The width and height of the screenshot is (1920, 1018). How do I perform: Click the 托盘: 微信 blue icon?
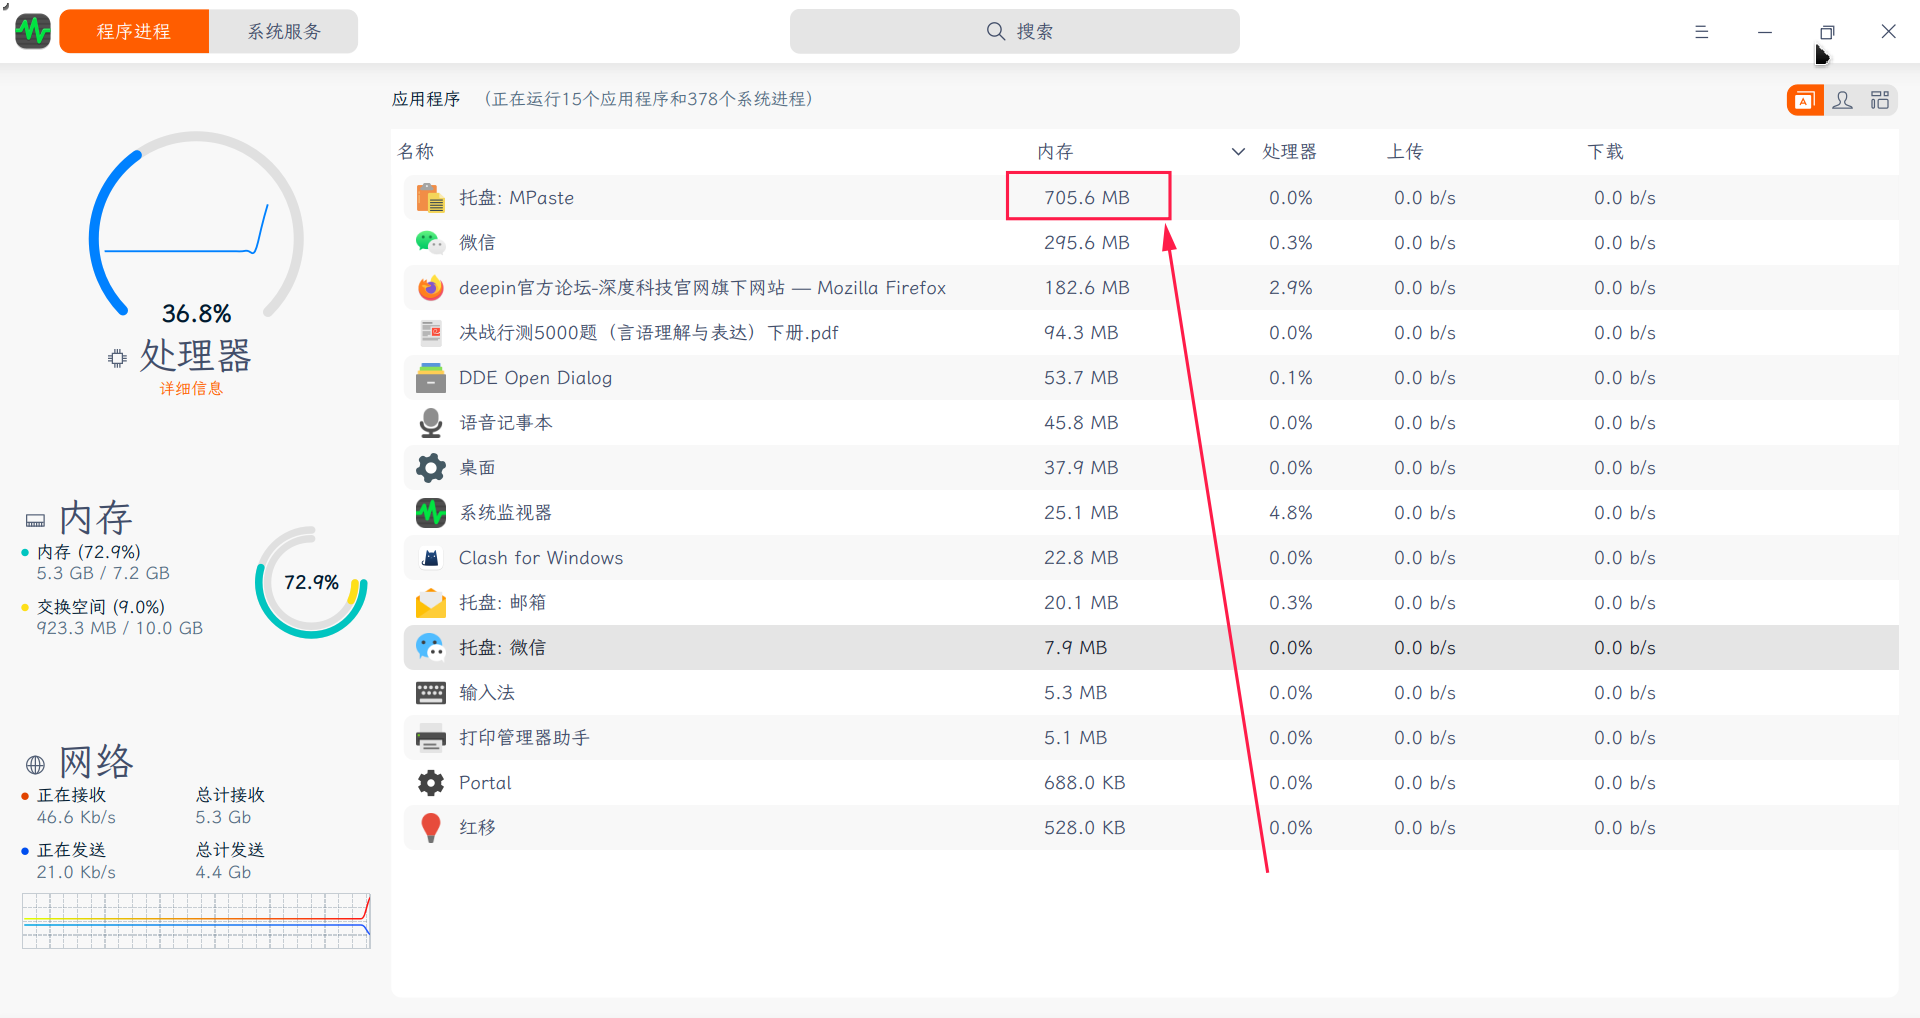tap(431, 648)
